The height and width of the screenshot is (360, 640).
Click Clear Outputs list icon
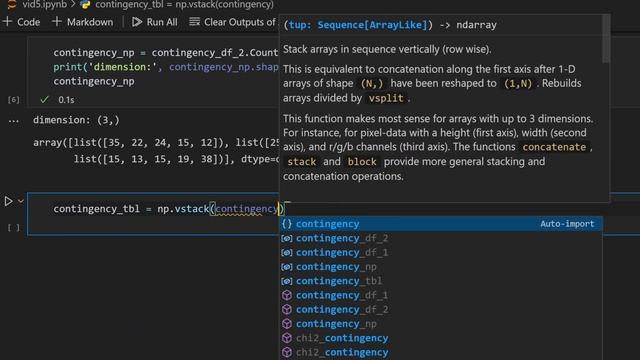pyautogui.click(x=194, y=21)
